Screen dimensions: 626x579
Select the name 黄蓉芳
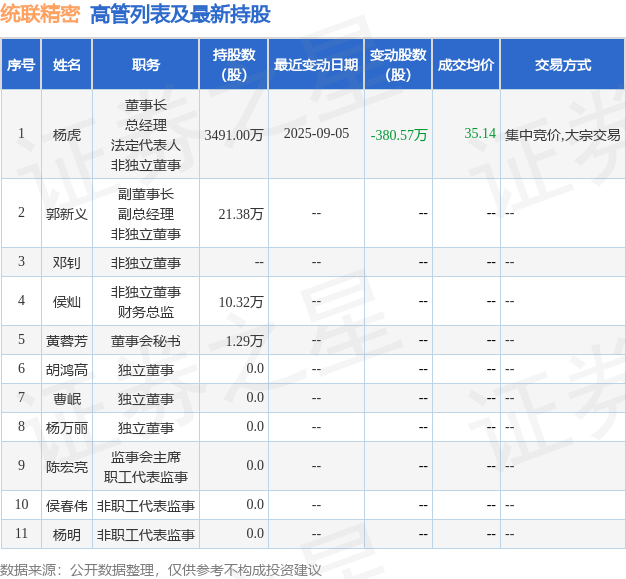67,341
